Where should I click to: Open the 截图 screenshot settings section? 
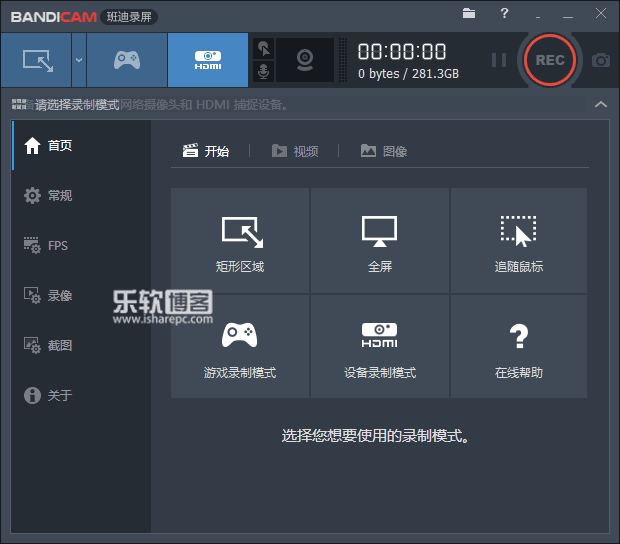(x=81, y=345)
